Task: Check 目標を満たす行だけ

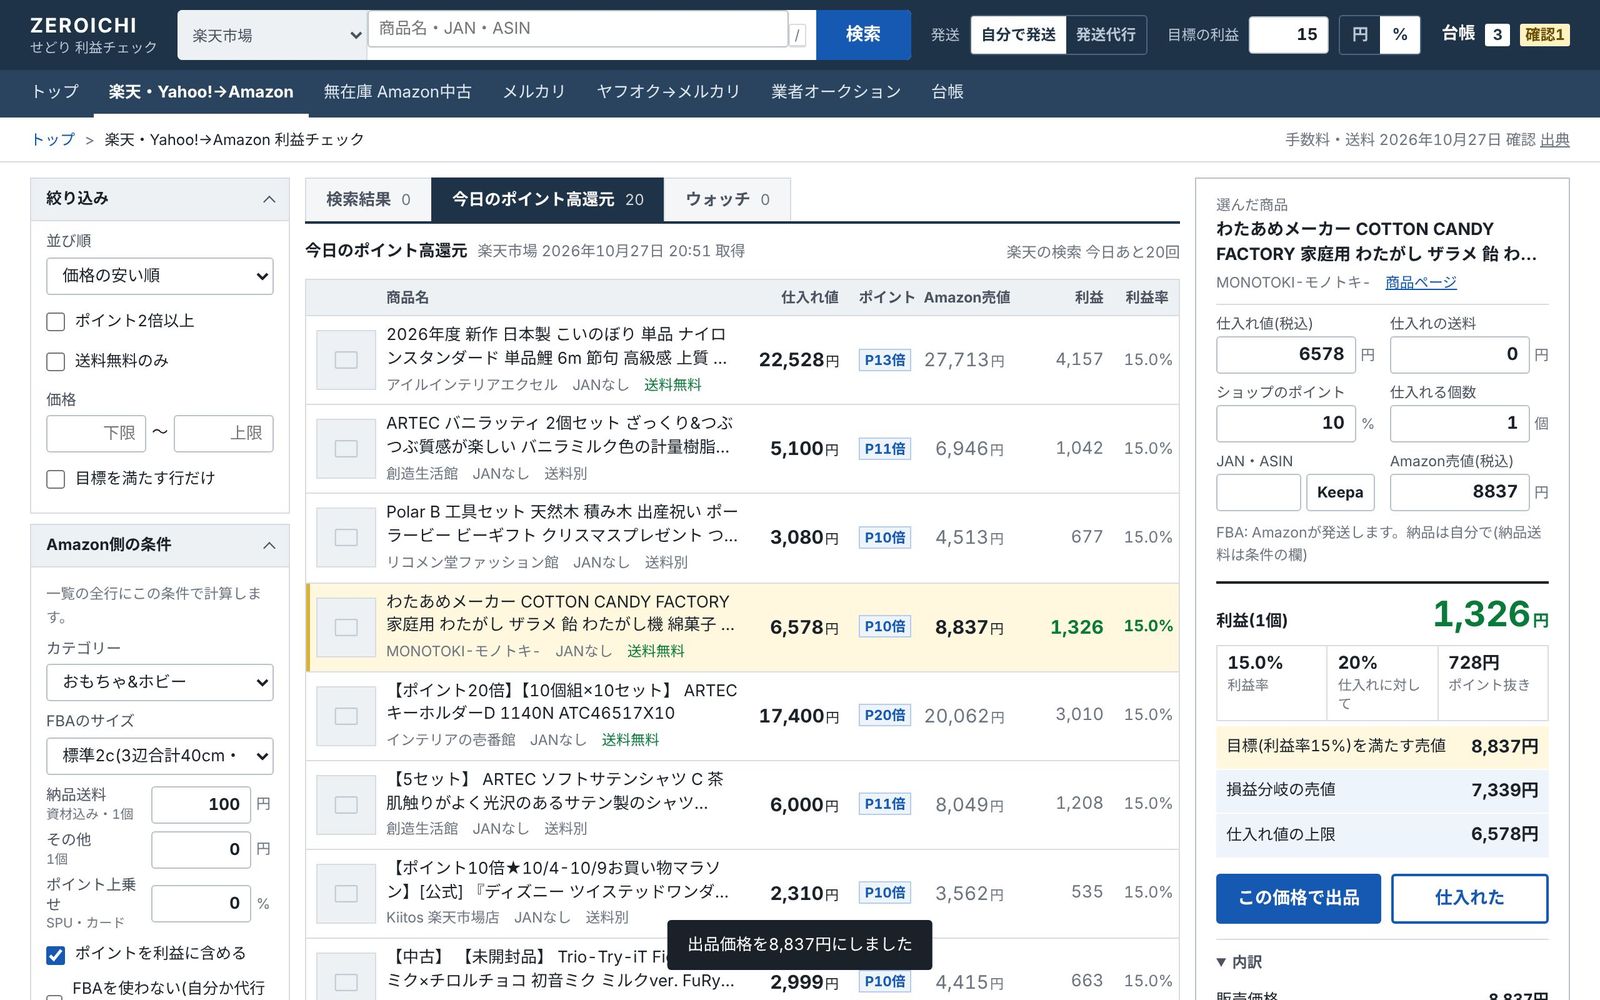Action: [56, 479]
